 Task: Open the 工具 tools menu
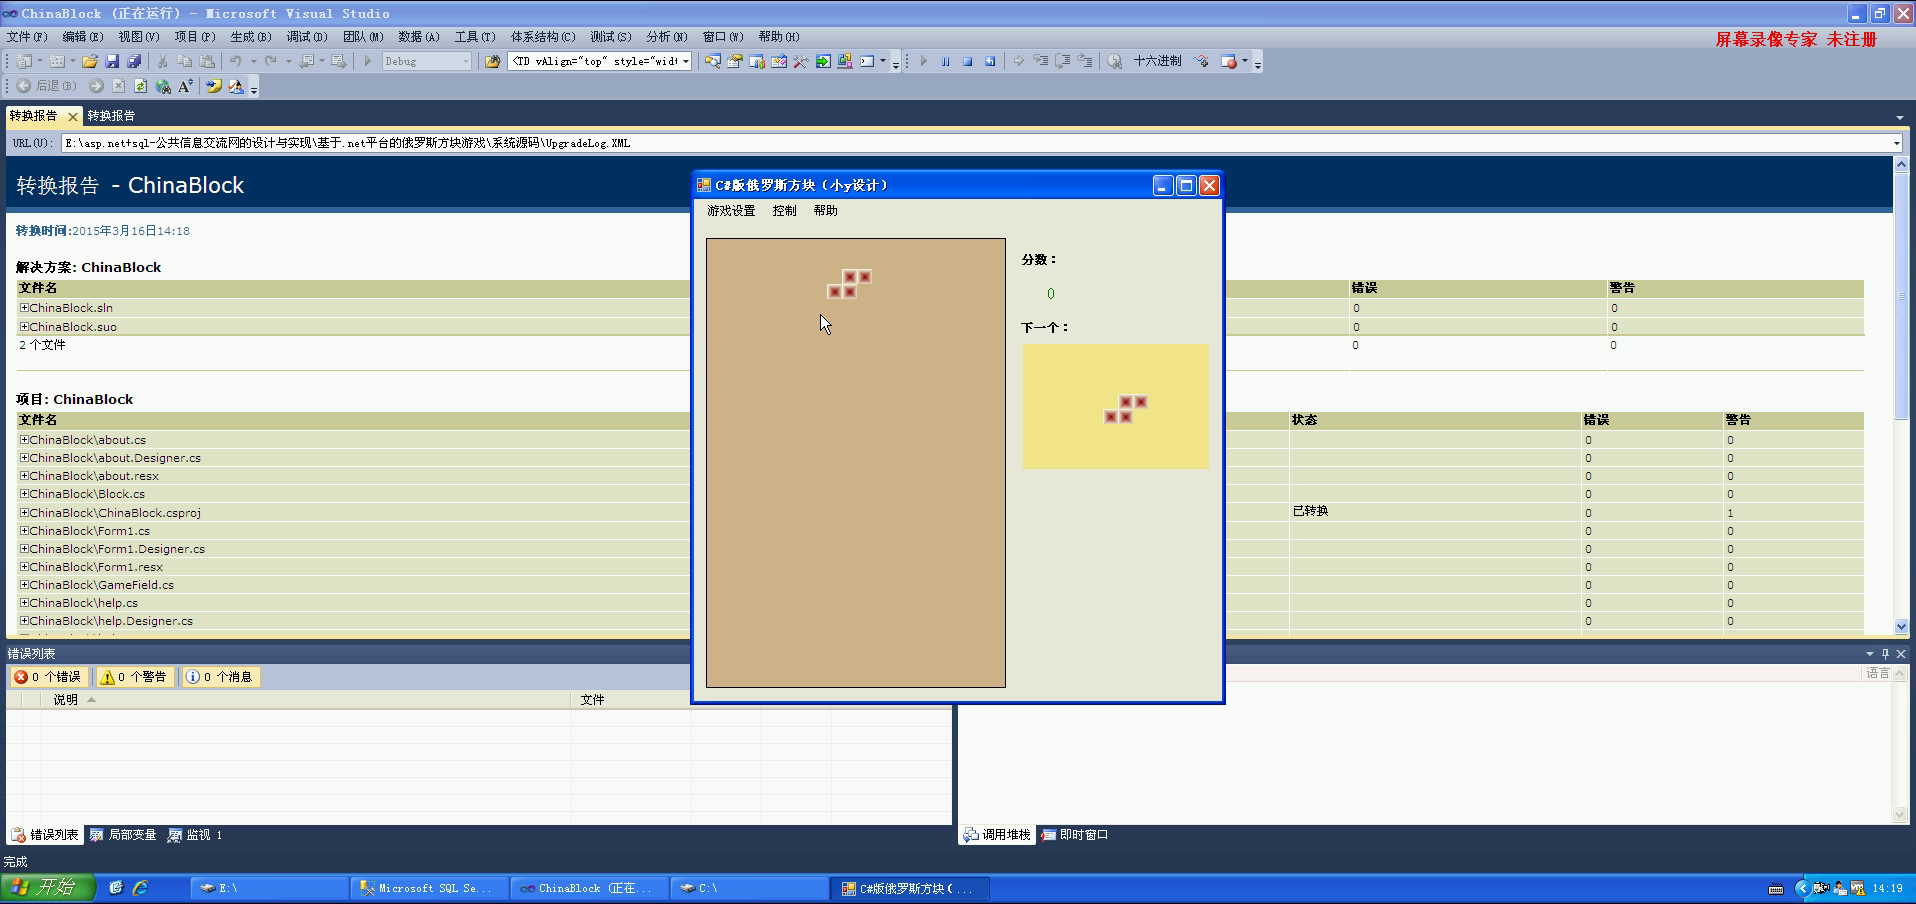[475, 37]
